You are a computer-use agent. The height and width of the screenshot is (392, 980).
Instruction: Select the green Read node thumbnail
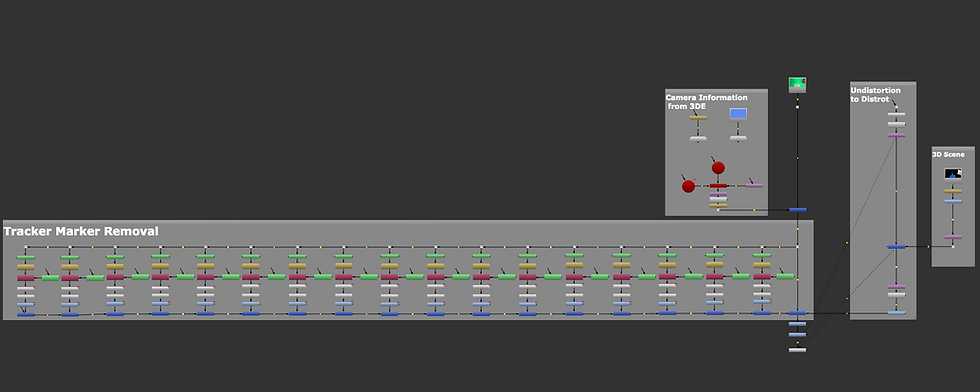(x=797, y=84)
